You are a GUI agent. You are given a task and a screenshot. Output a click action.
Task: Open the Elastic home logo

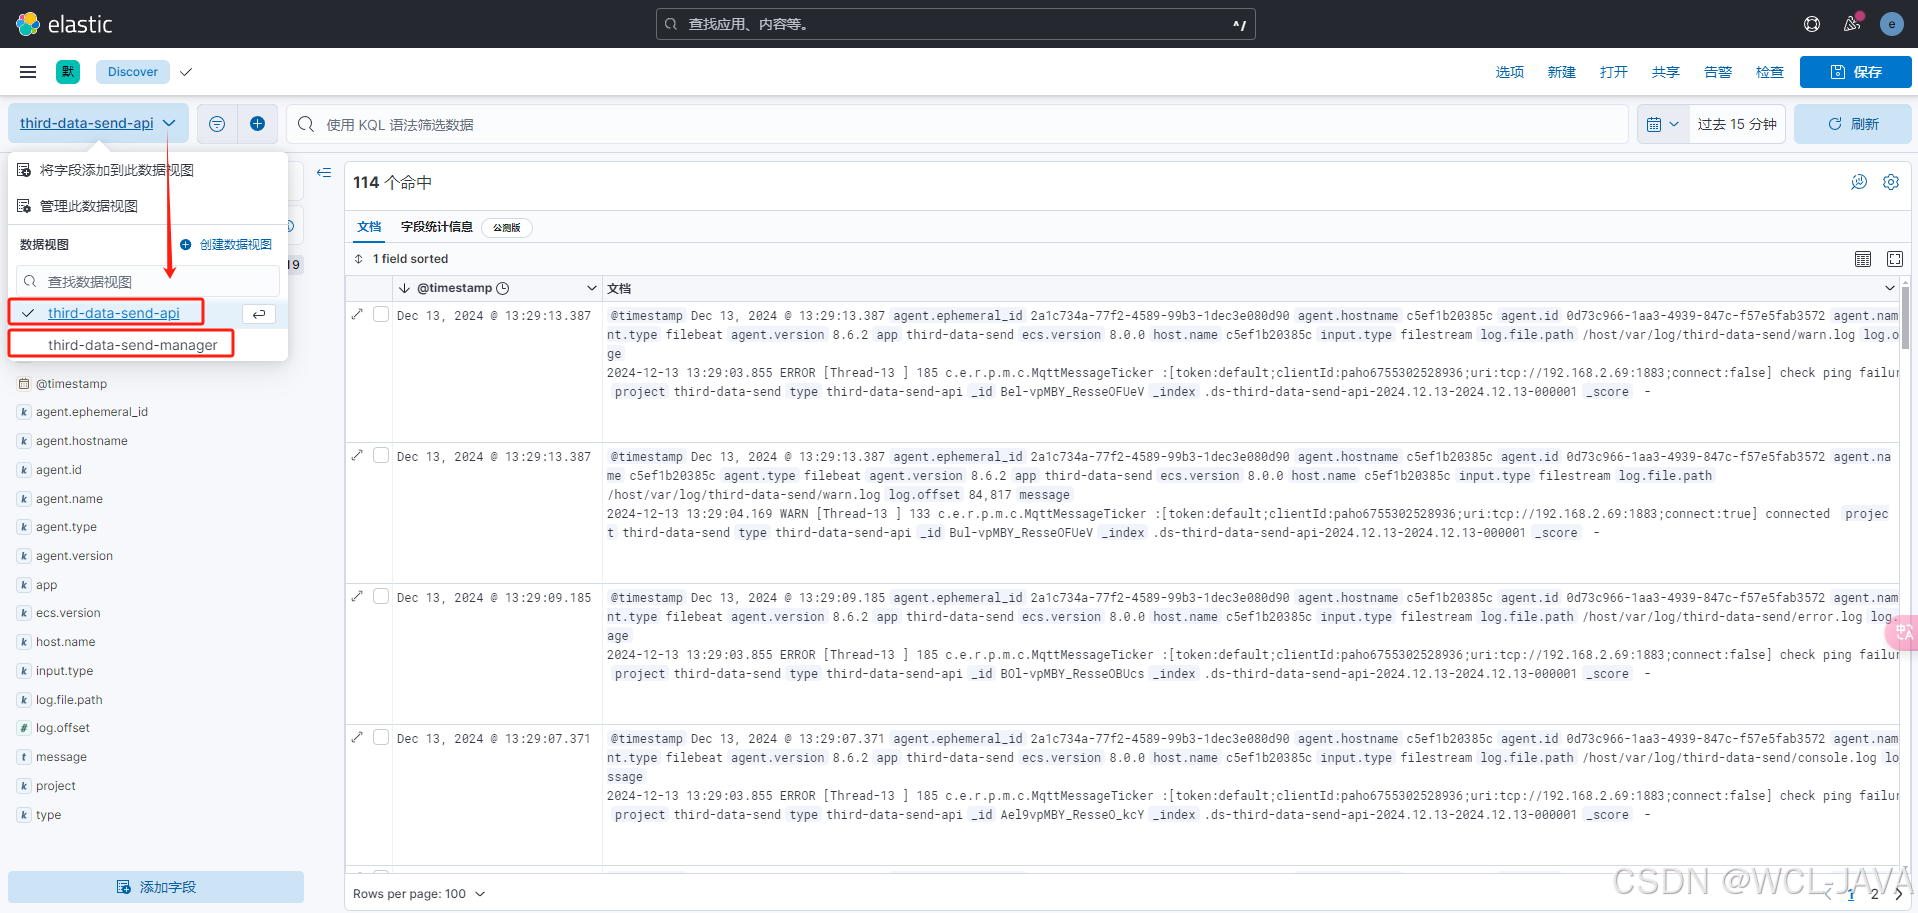point(64,24)
